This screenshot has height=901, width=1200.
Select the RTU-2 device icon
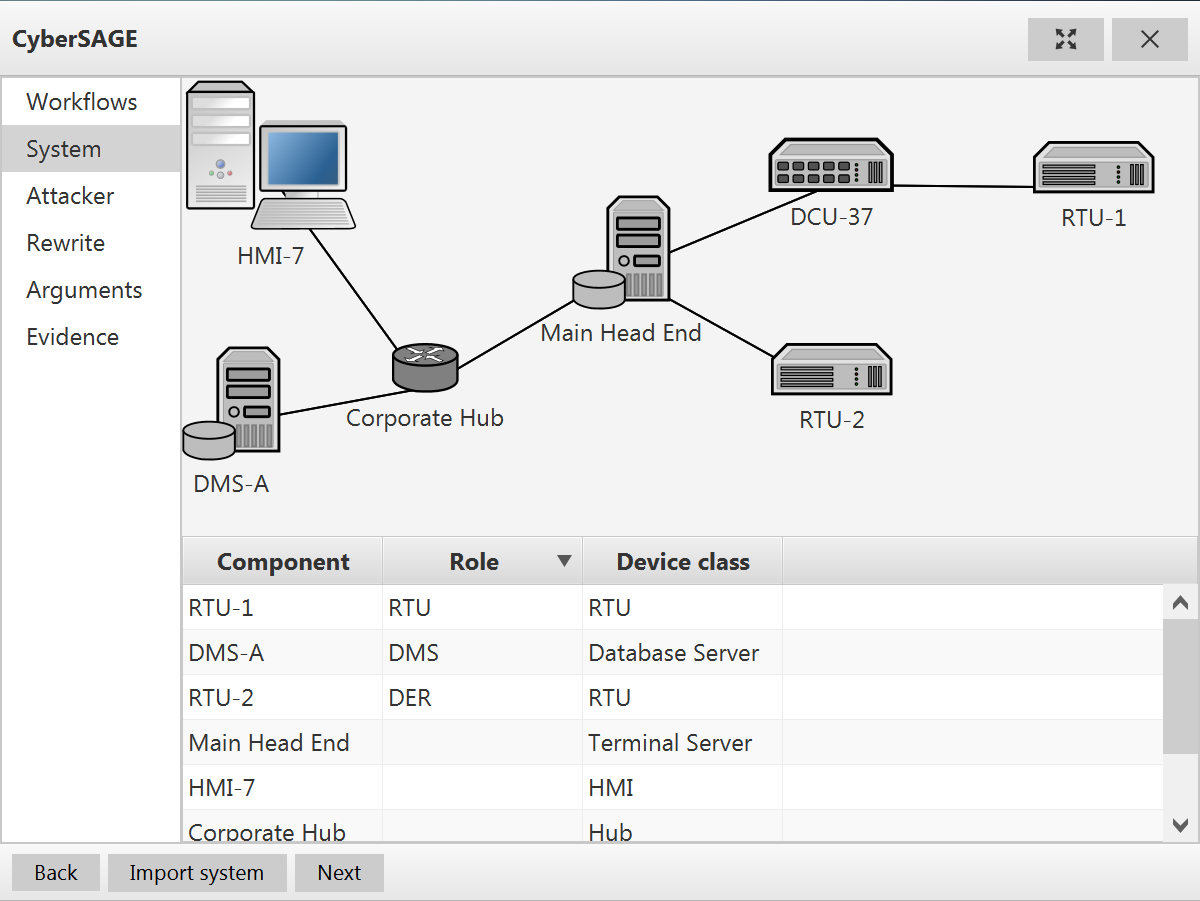(x=831, y=370)
